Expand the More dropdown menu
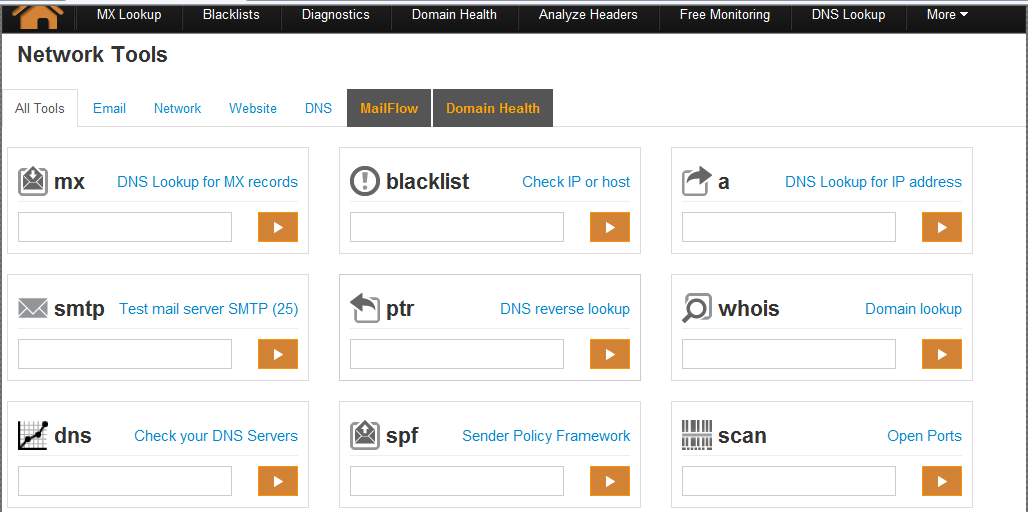 click(946, 15)
